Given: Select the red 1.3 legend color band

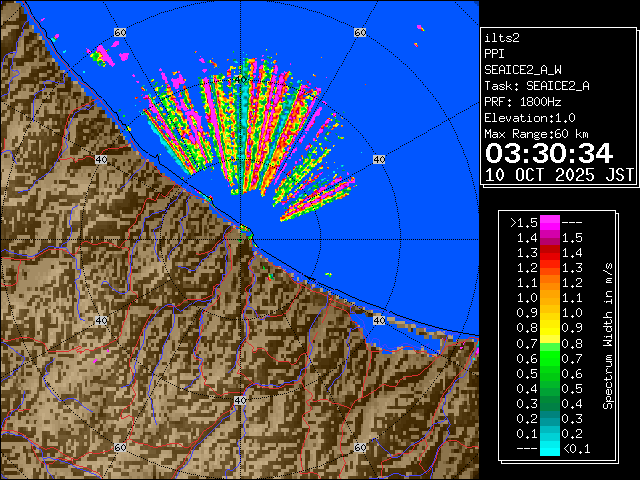Looking at the screenshot, I should (549, 267).
